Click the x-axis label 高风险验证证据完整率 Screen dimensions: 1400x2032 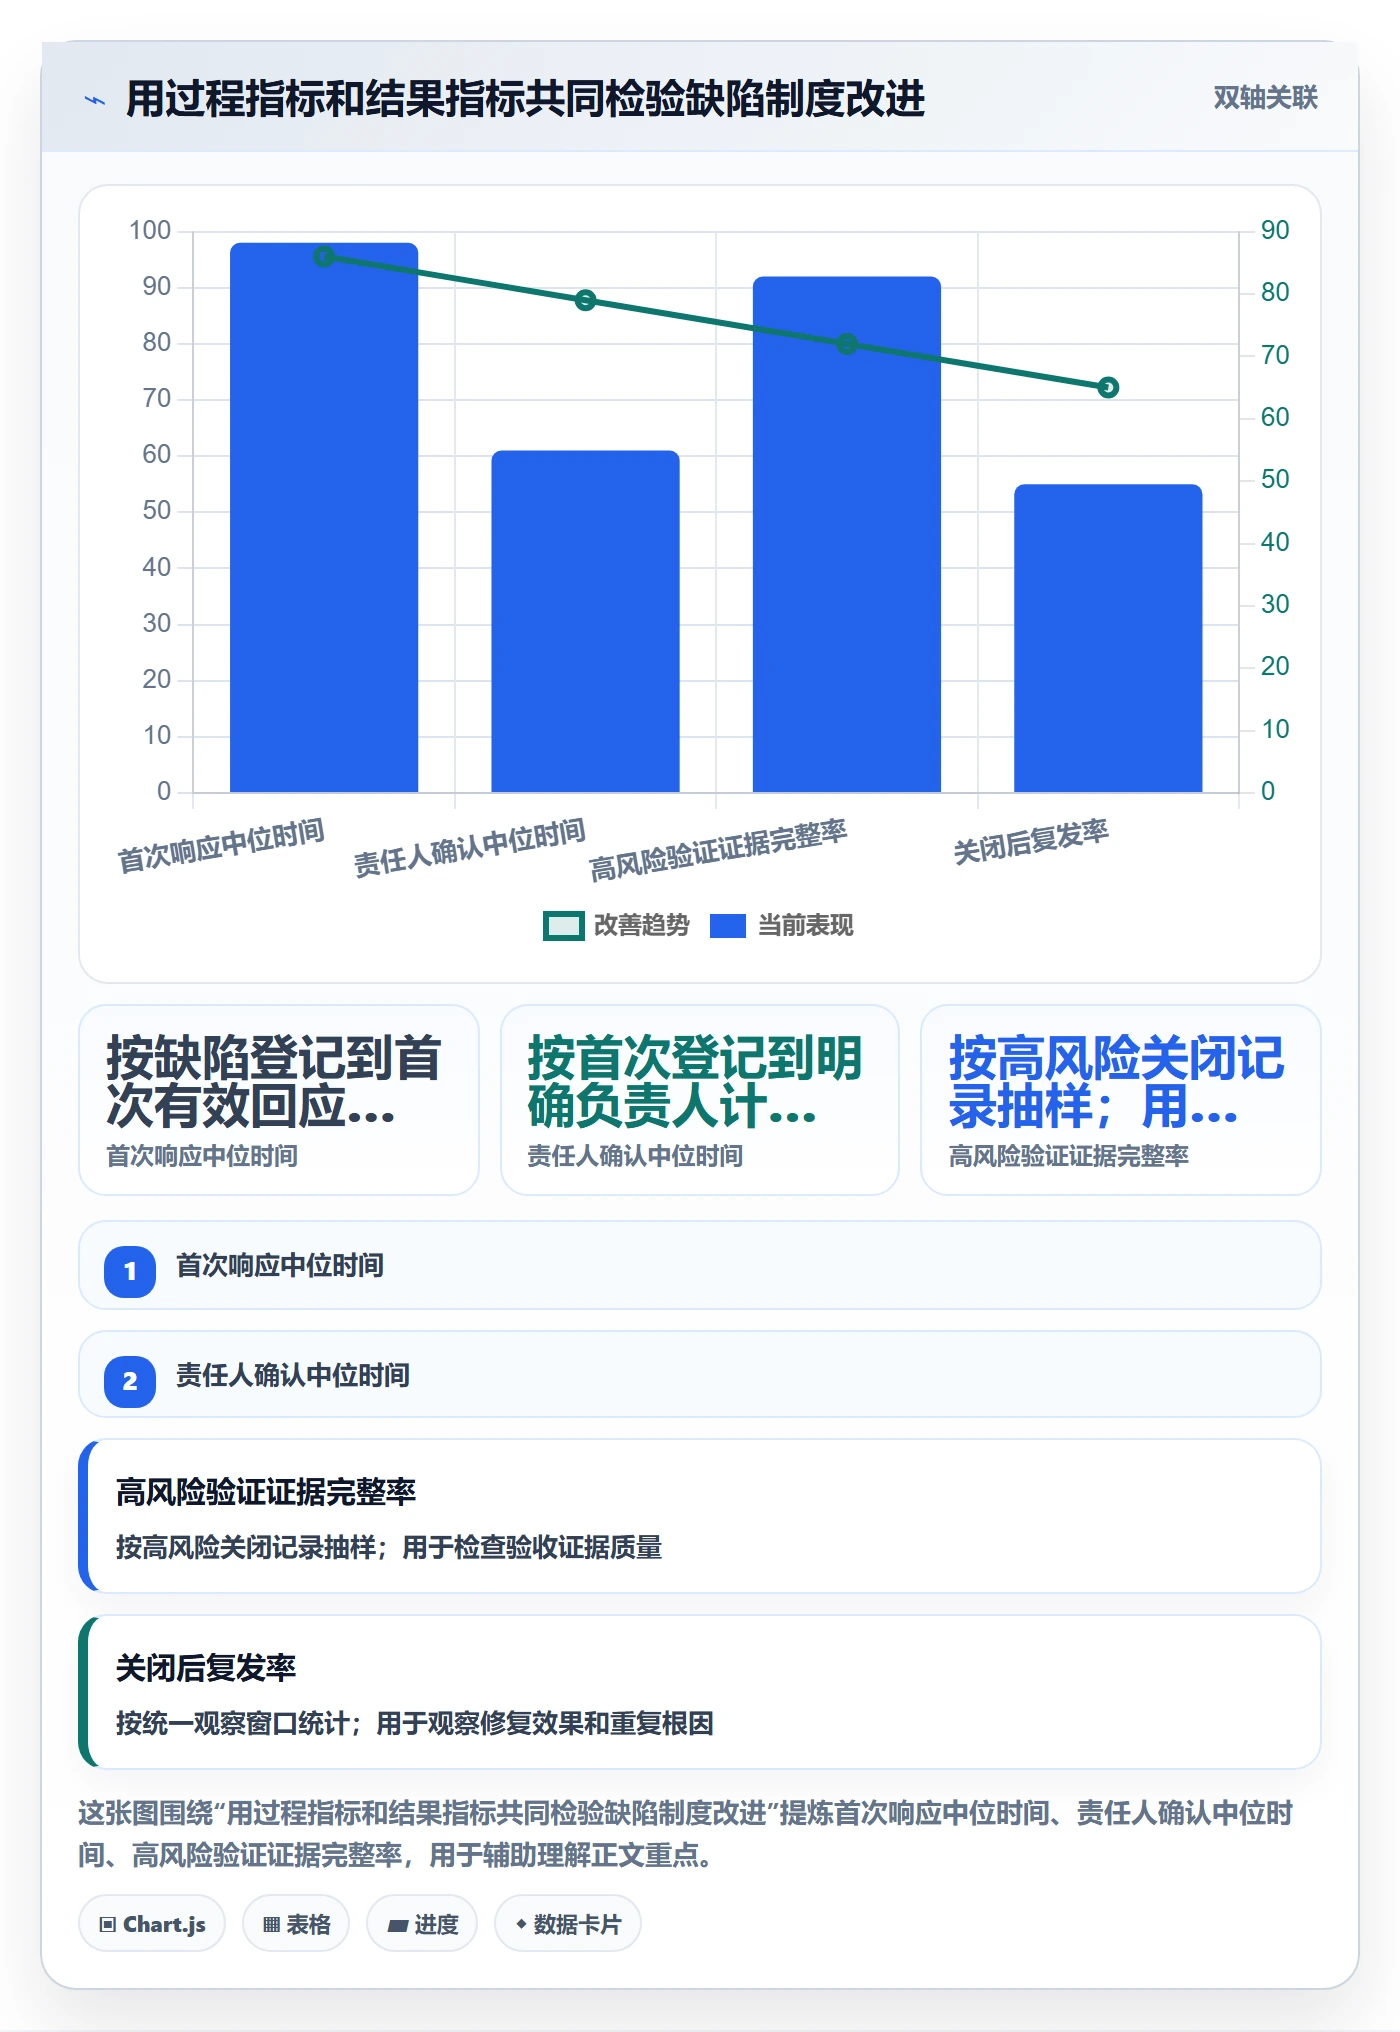[718, 851]
